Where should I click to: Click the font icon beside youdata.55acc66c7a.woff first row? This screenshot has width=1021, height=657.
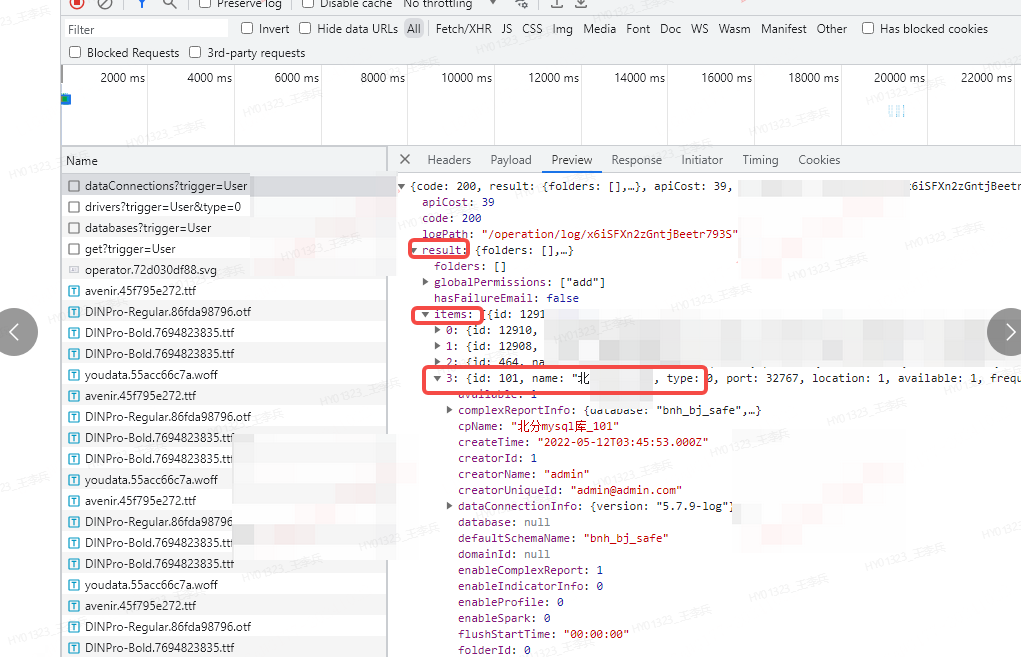pyautogui.click(x=74, y=375)
